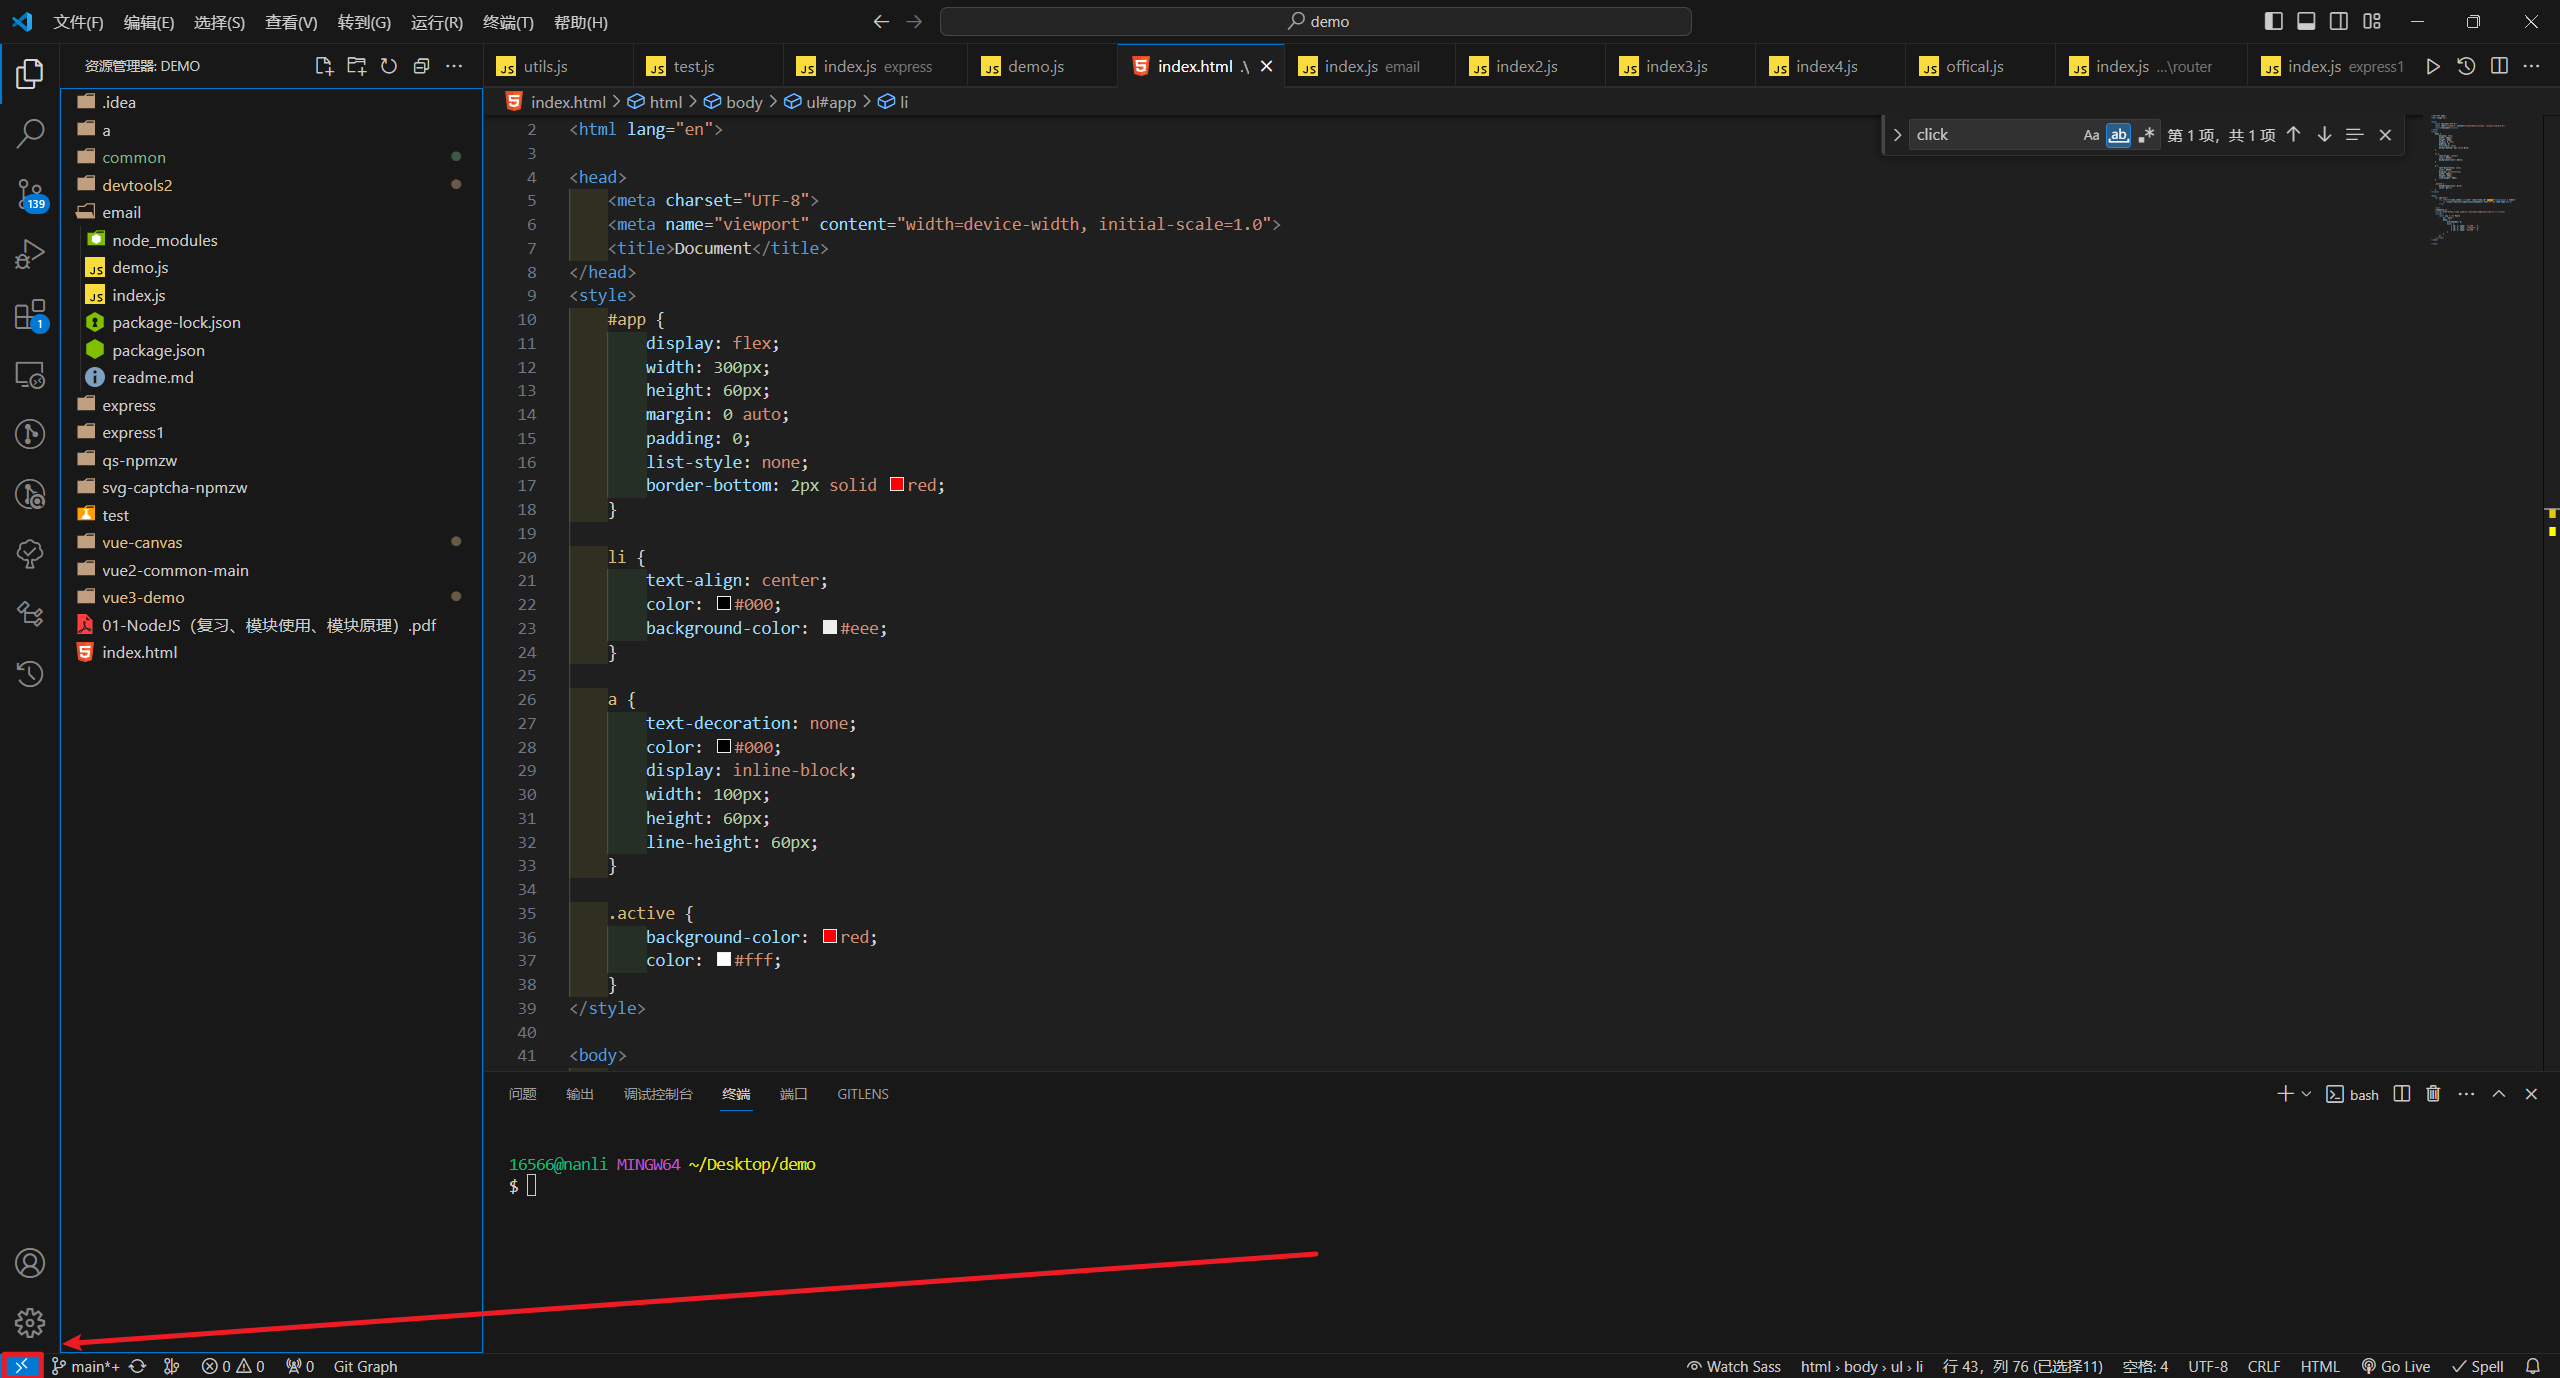Open the Manage gear icon

[30, 1322]
